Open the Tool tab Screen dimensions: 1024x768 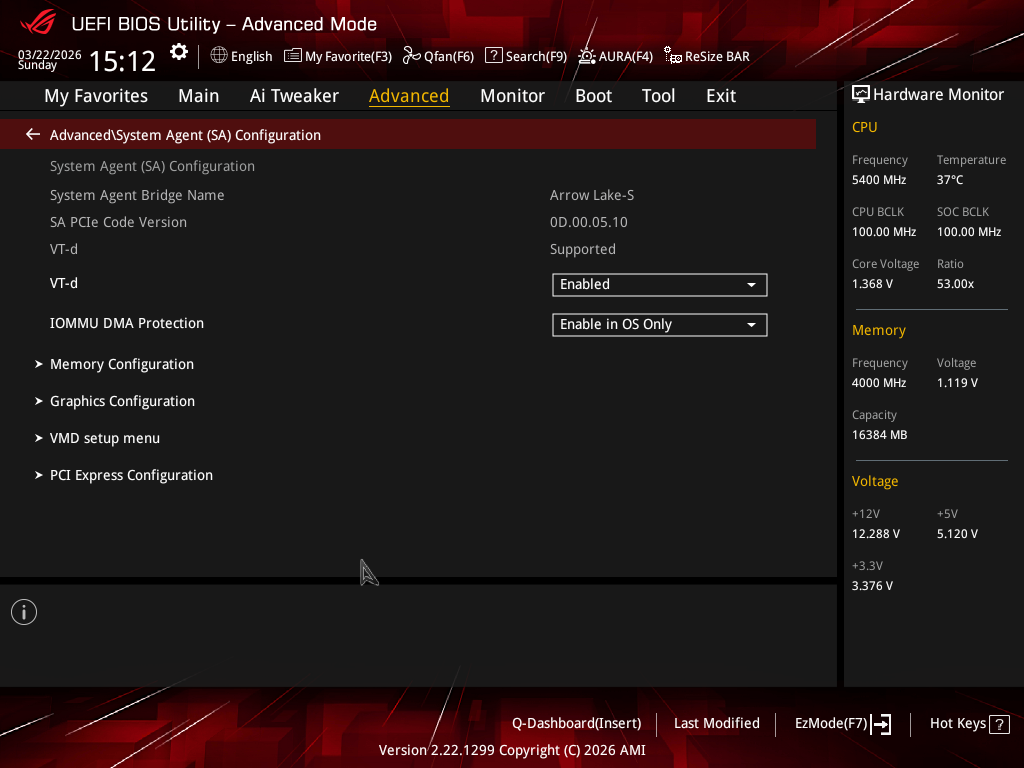(x=658, y=96)
